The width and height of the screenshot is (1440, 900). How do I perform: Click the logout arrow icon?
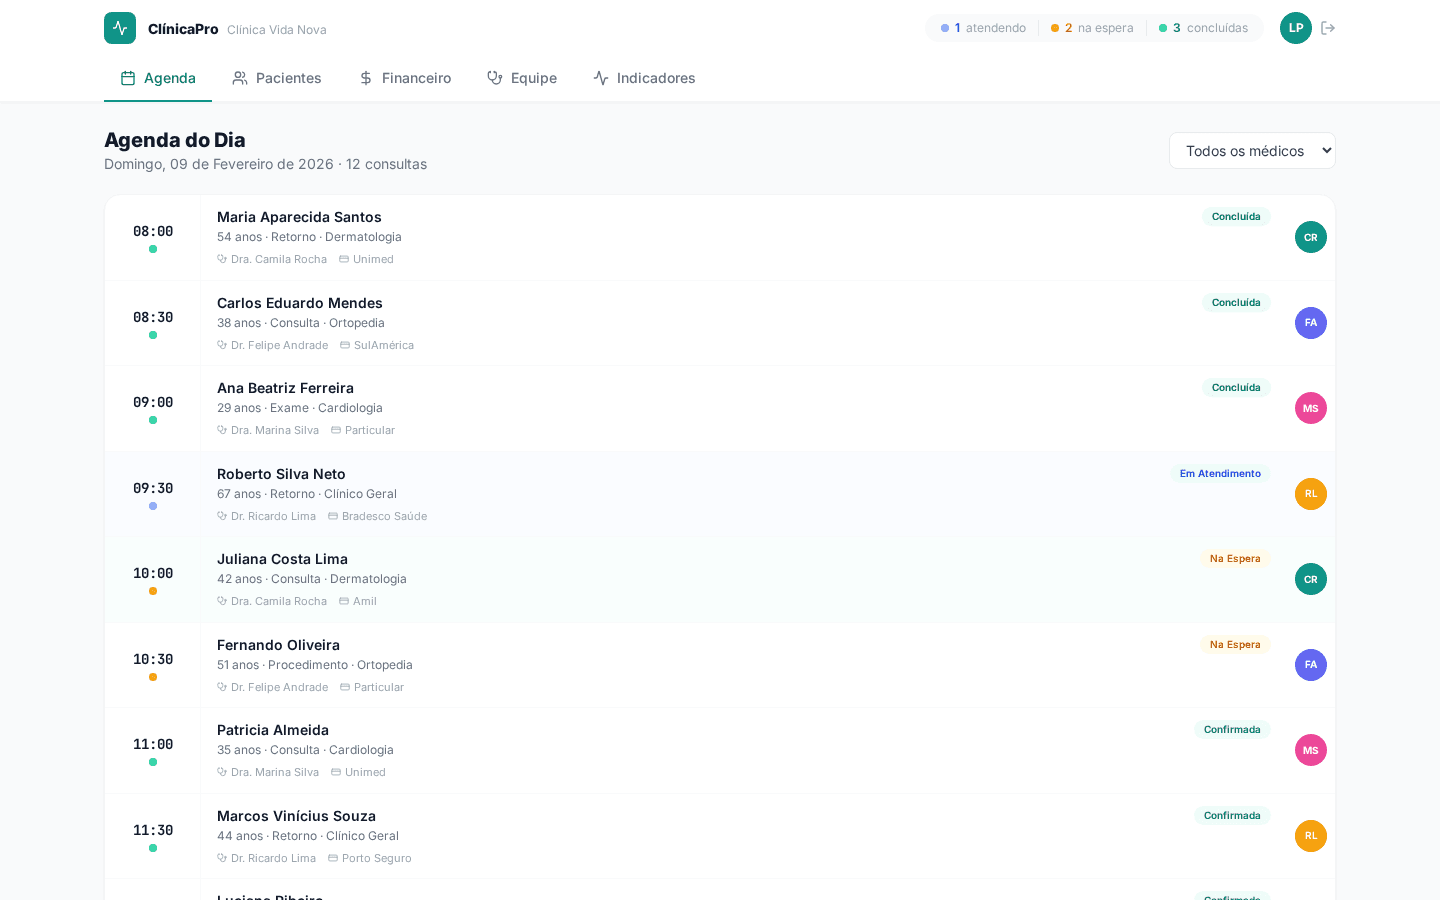pos(1328,28)
